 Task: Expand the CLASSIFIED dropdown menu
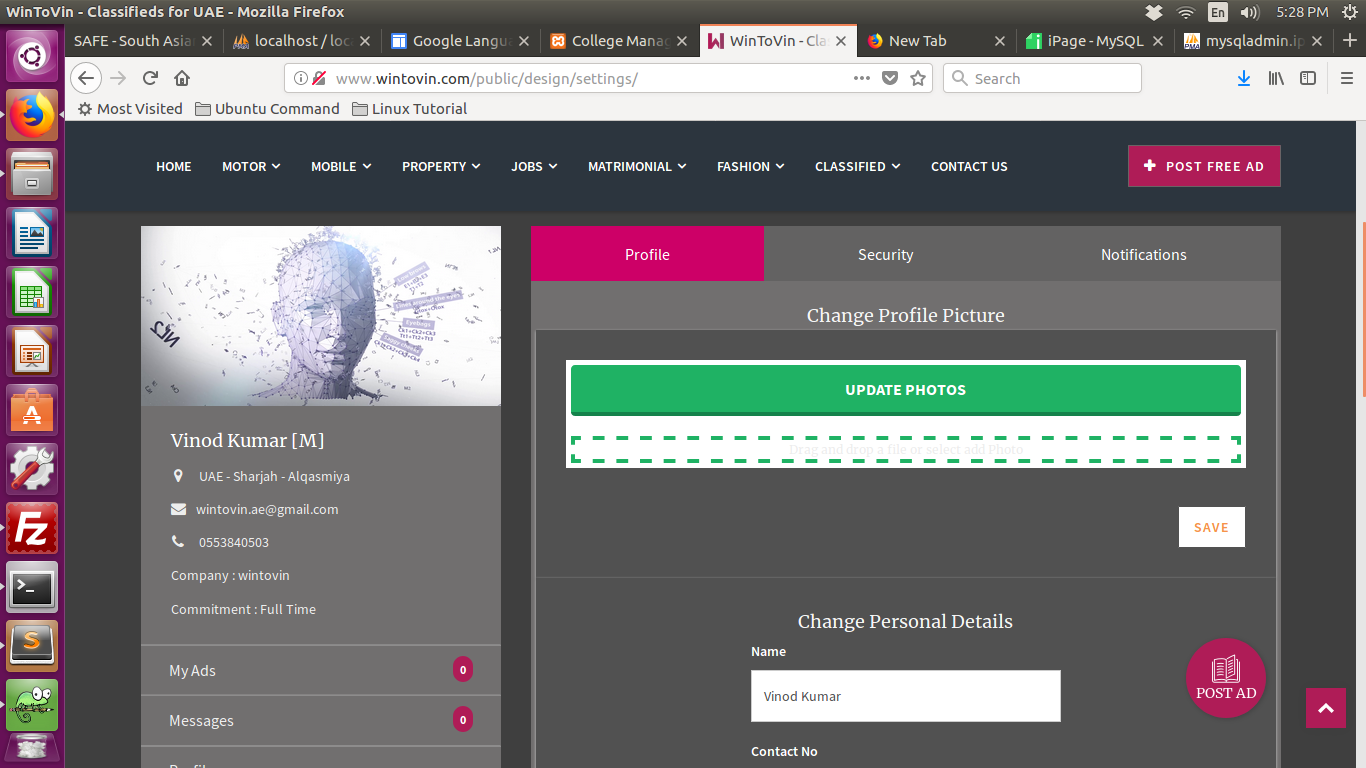(x=858, y=166)
